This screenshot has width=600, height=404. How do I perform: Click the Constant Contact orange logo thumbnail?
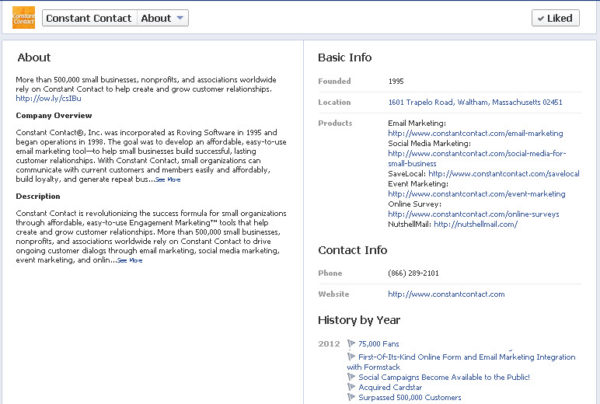pyautogui.click(x=23, y=17)
